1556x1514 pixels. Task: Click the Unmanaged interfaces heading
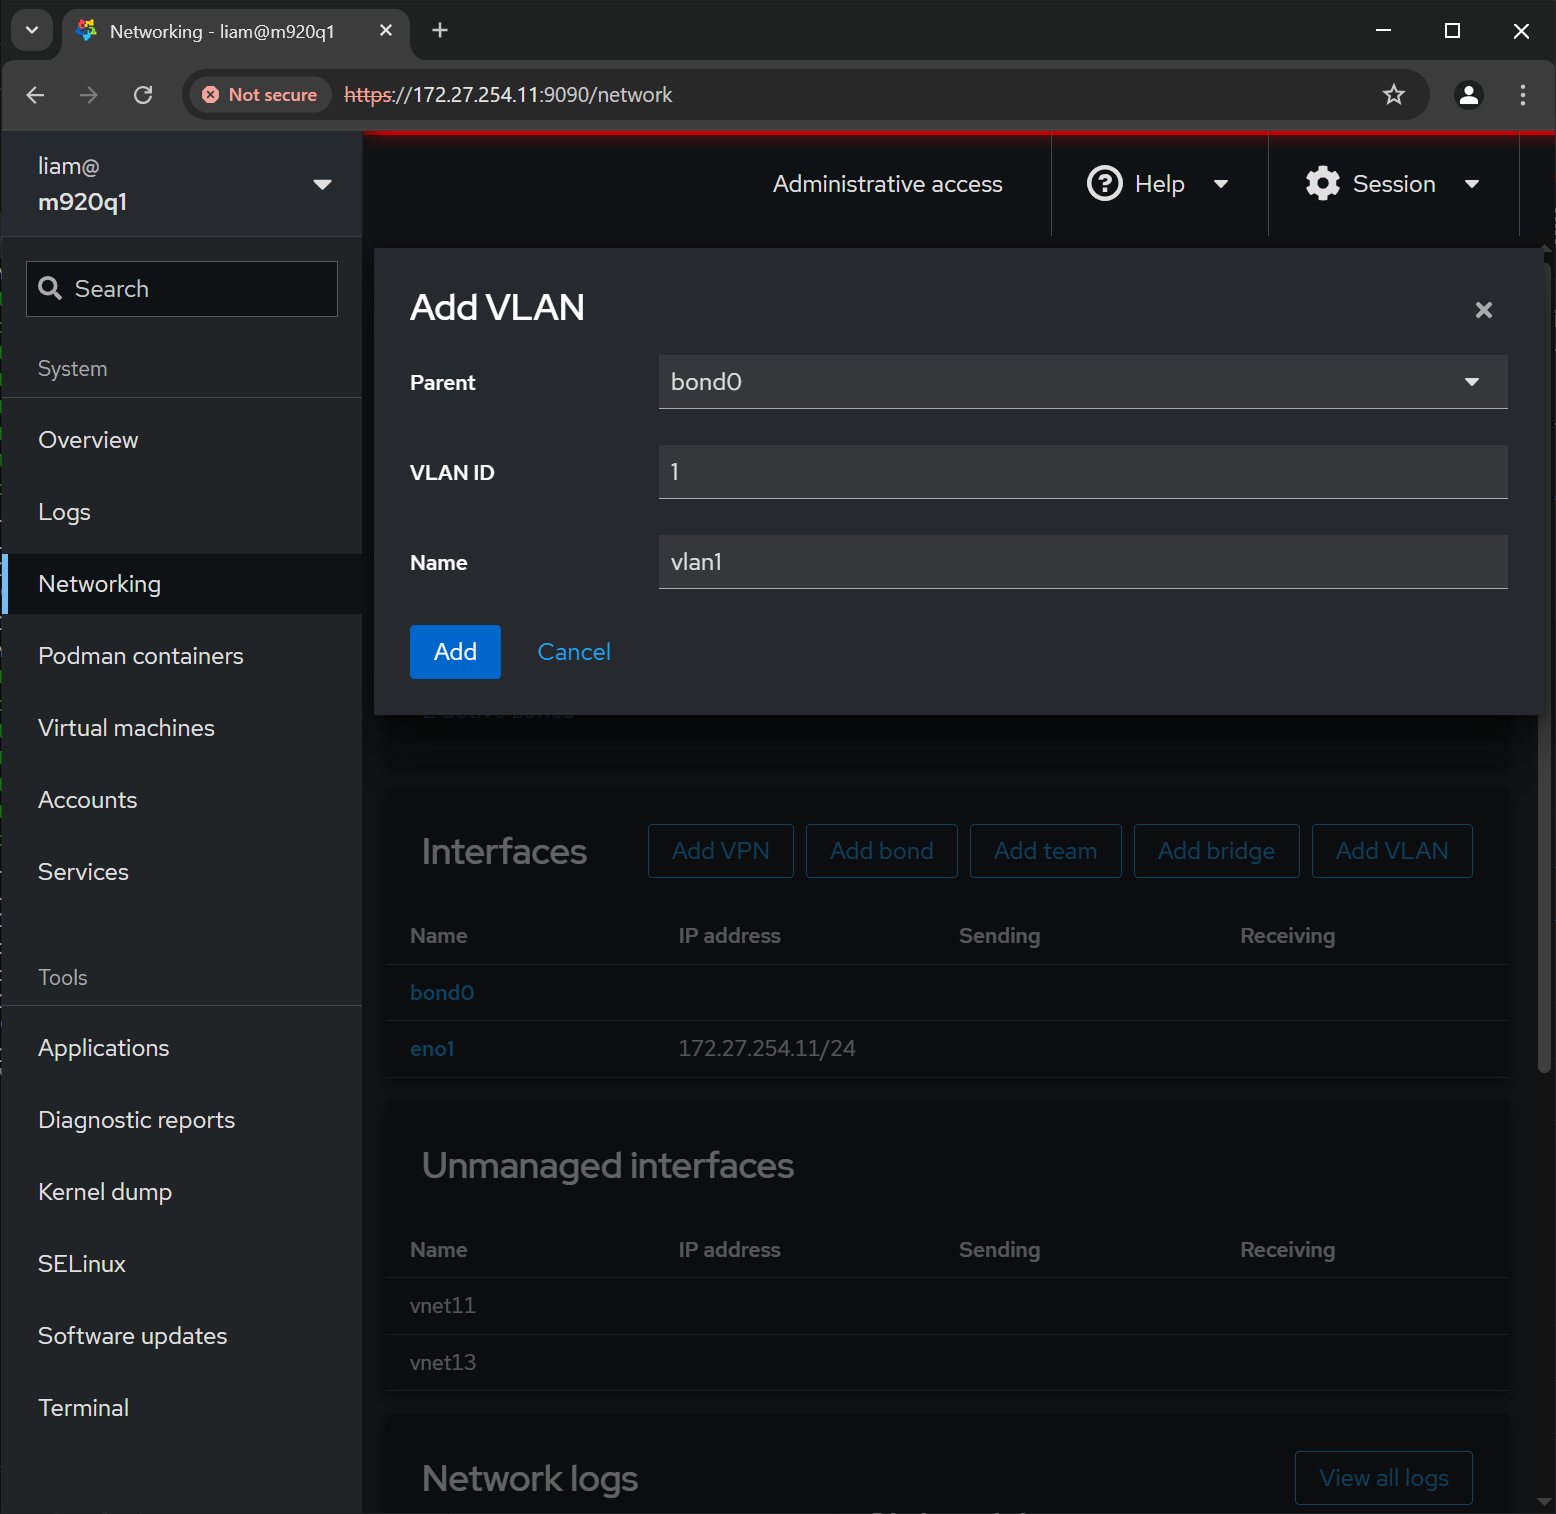608,1166
